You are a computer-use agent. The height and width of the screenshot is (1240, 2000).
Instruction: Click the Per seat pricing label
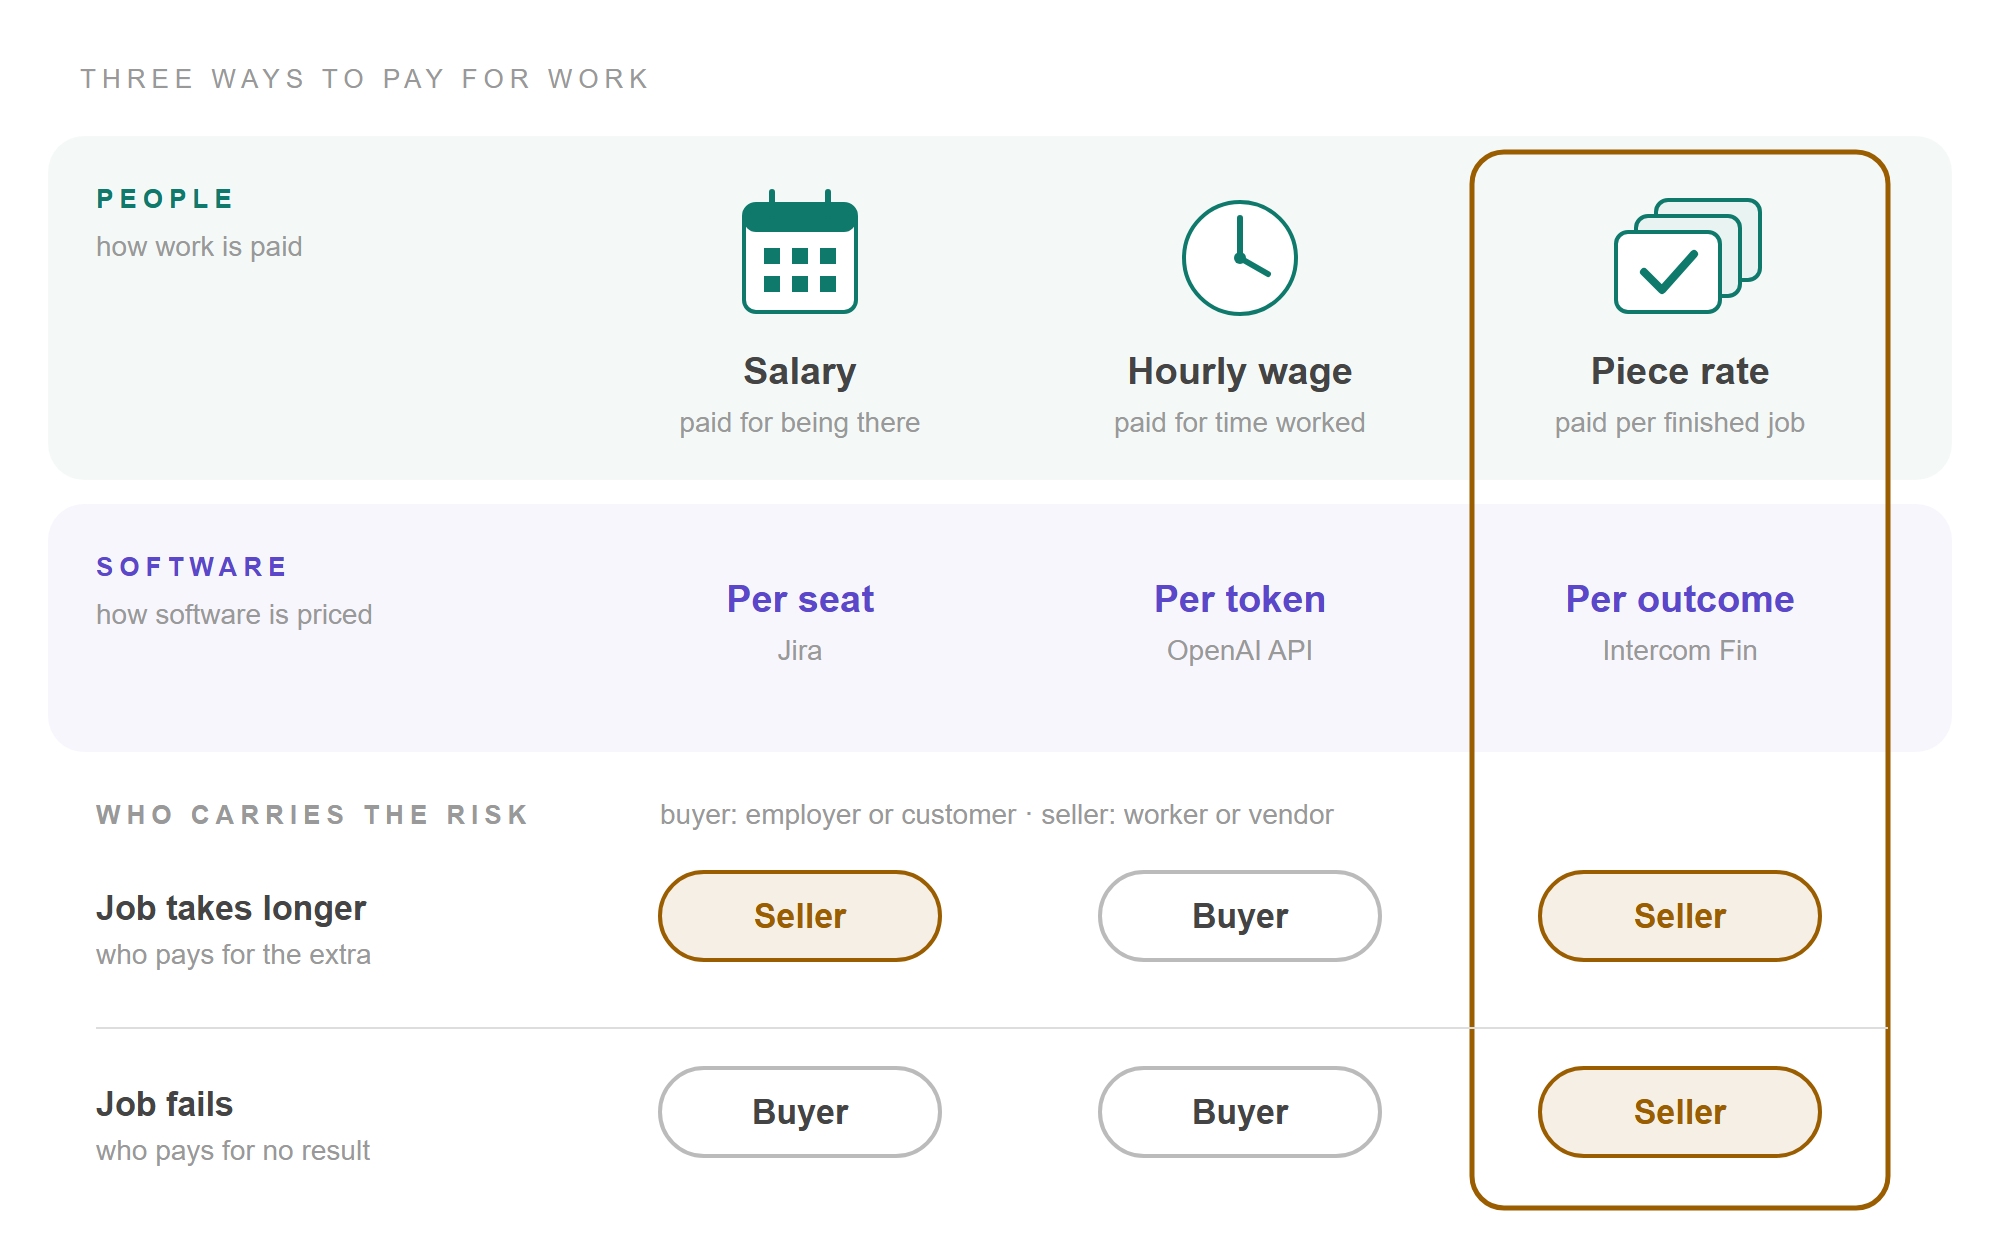(800, 599)
